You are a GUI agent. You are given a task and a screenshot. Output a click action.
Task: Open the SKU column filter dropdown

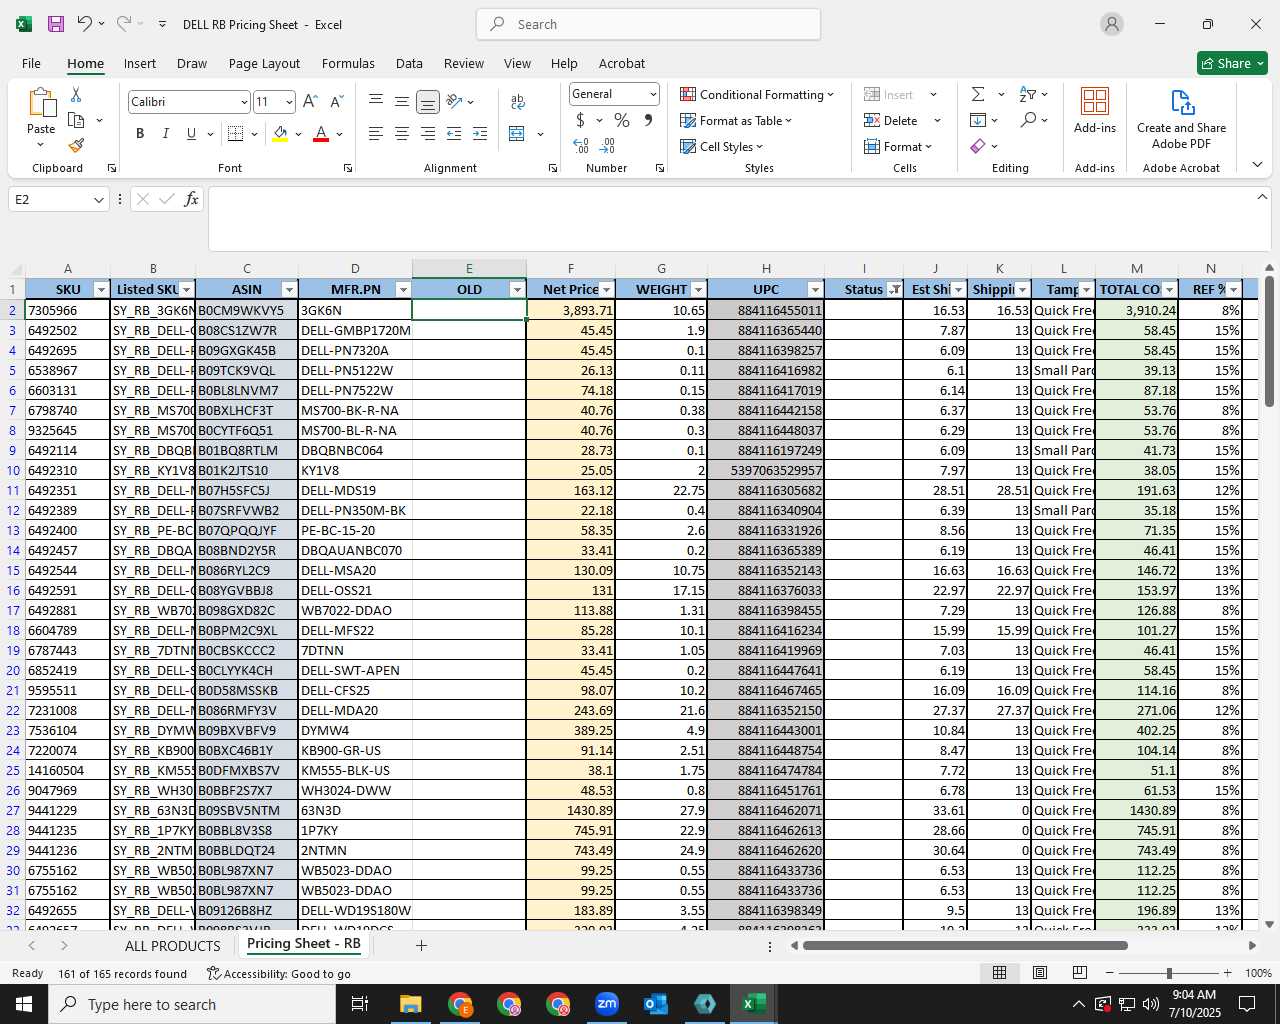tap(100, 290)
